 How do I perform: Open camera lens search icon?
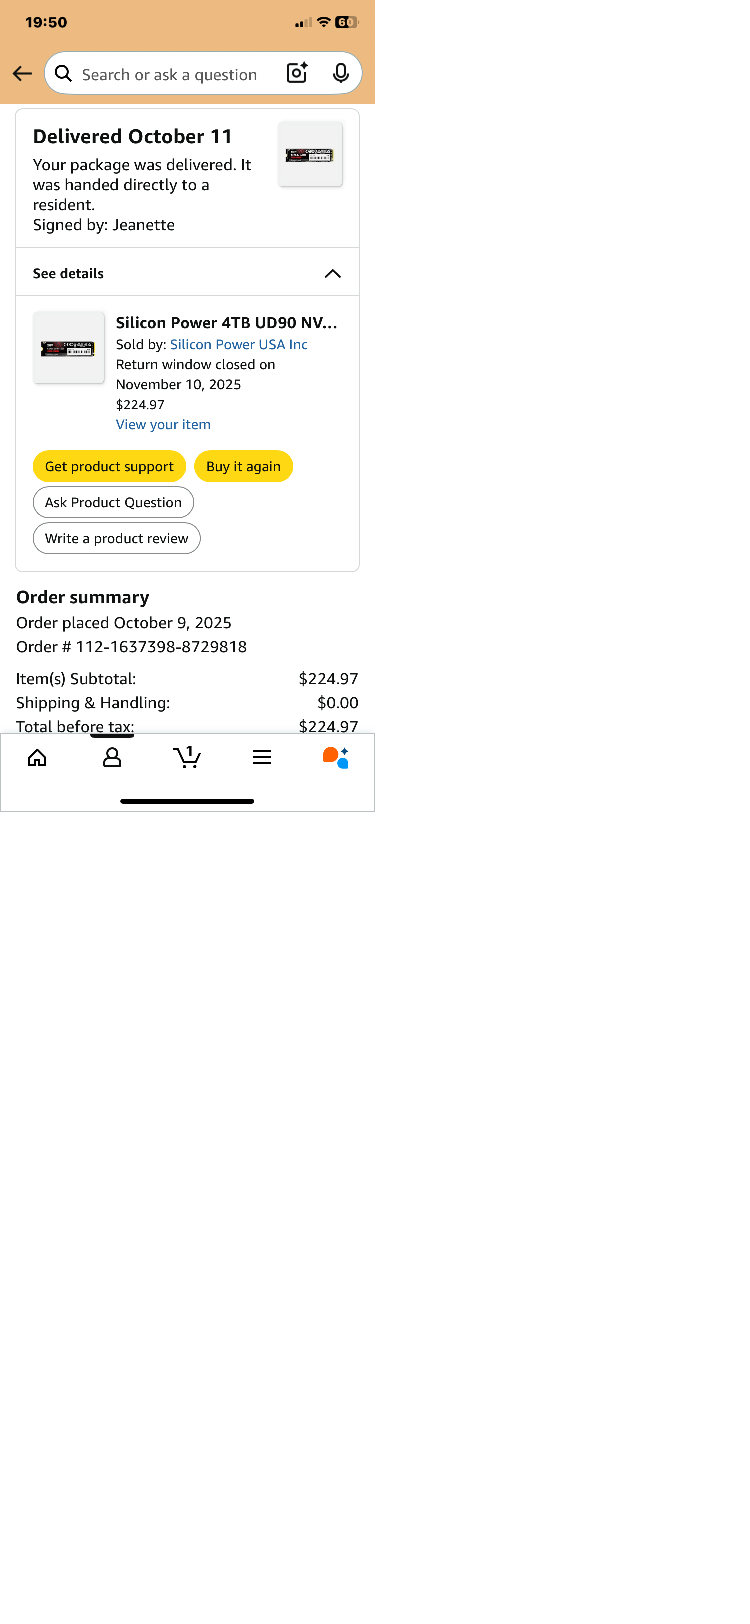tap(297, 73)
